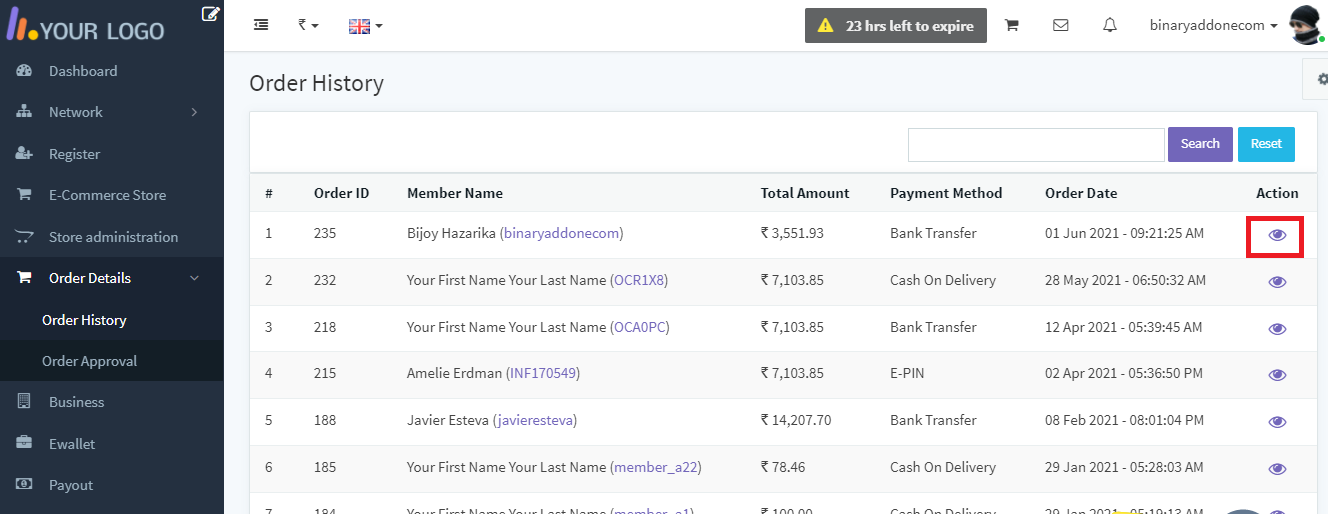View order 188 with eye icon

(1277, 422)
